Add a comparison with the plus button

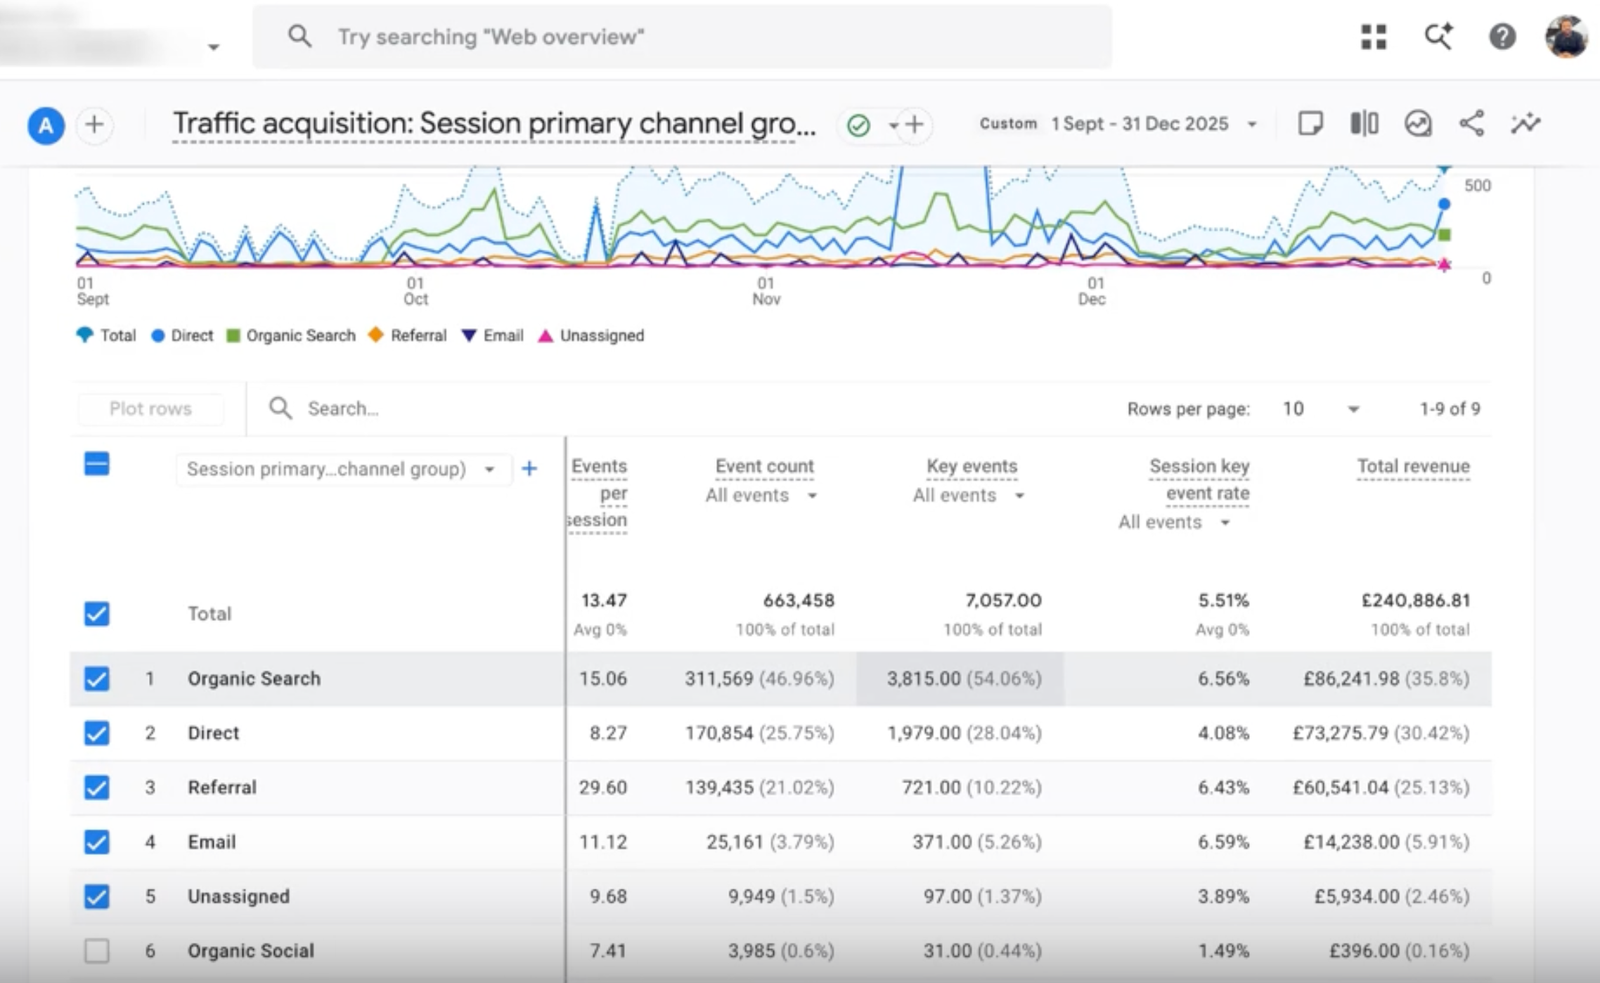coord(94,125)
